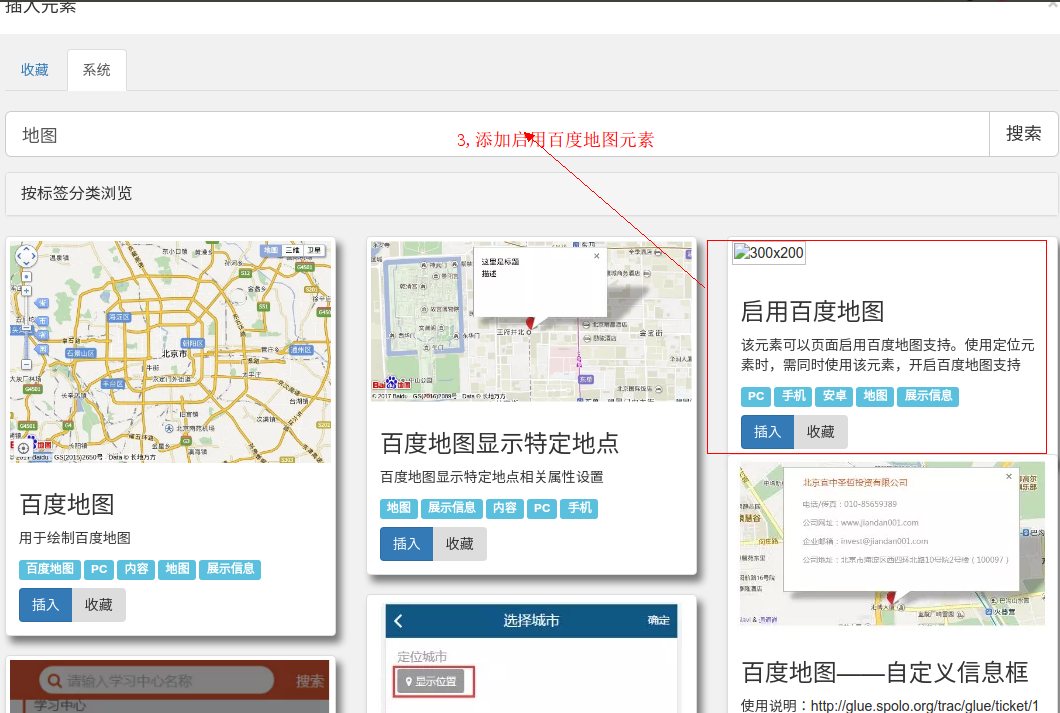Select the 百度地图显示特定地点相关属性设置 description
The width and height of the screenshot is (1060, 713).
pos(491,477)
